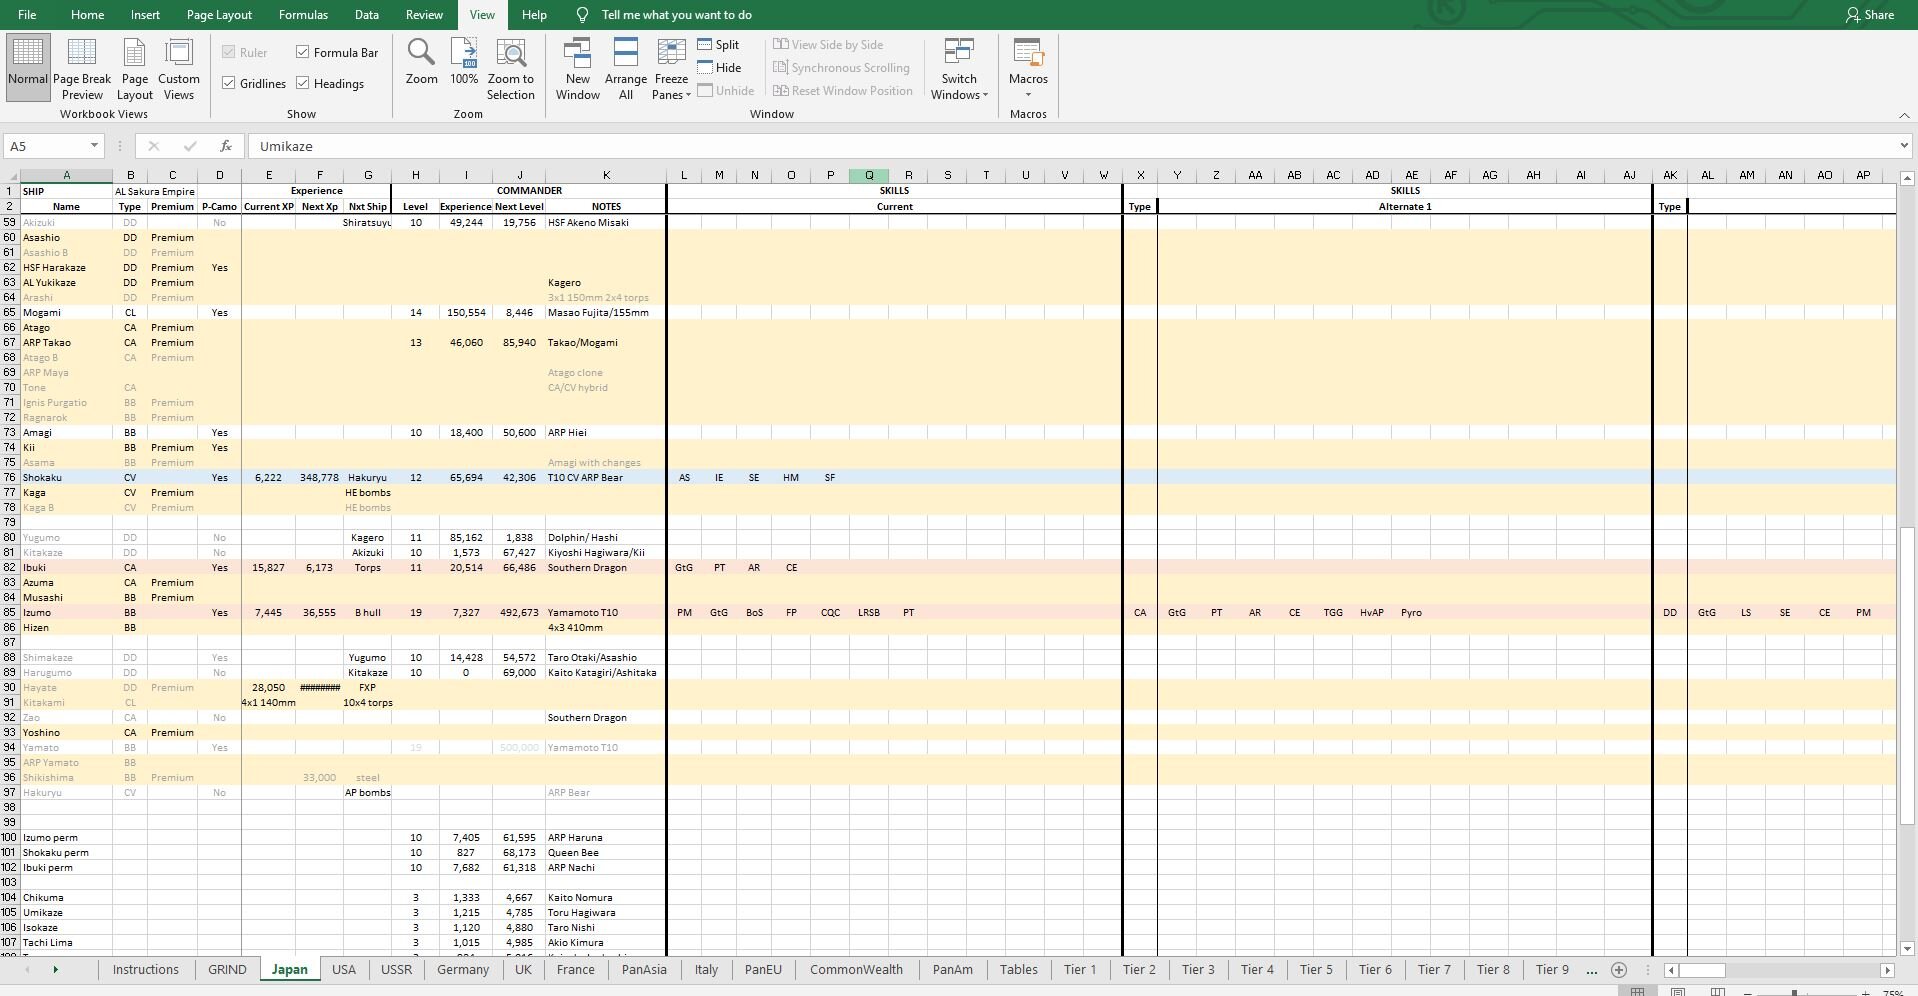Expand the Freeze Panes dropdown
This screenshot has width=1918, height=996.
(671, 68)
